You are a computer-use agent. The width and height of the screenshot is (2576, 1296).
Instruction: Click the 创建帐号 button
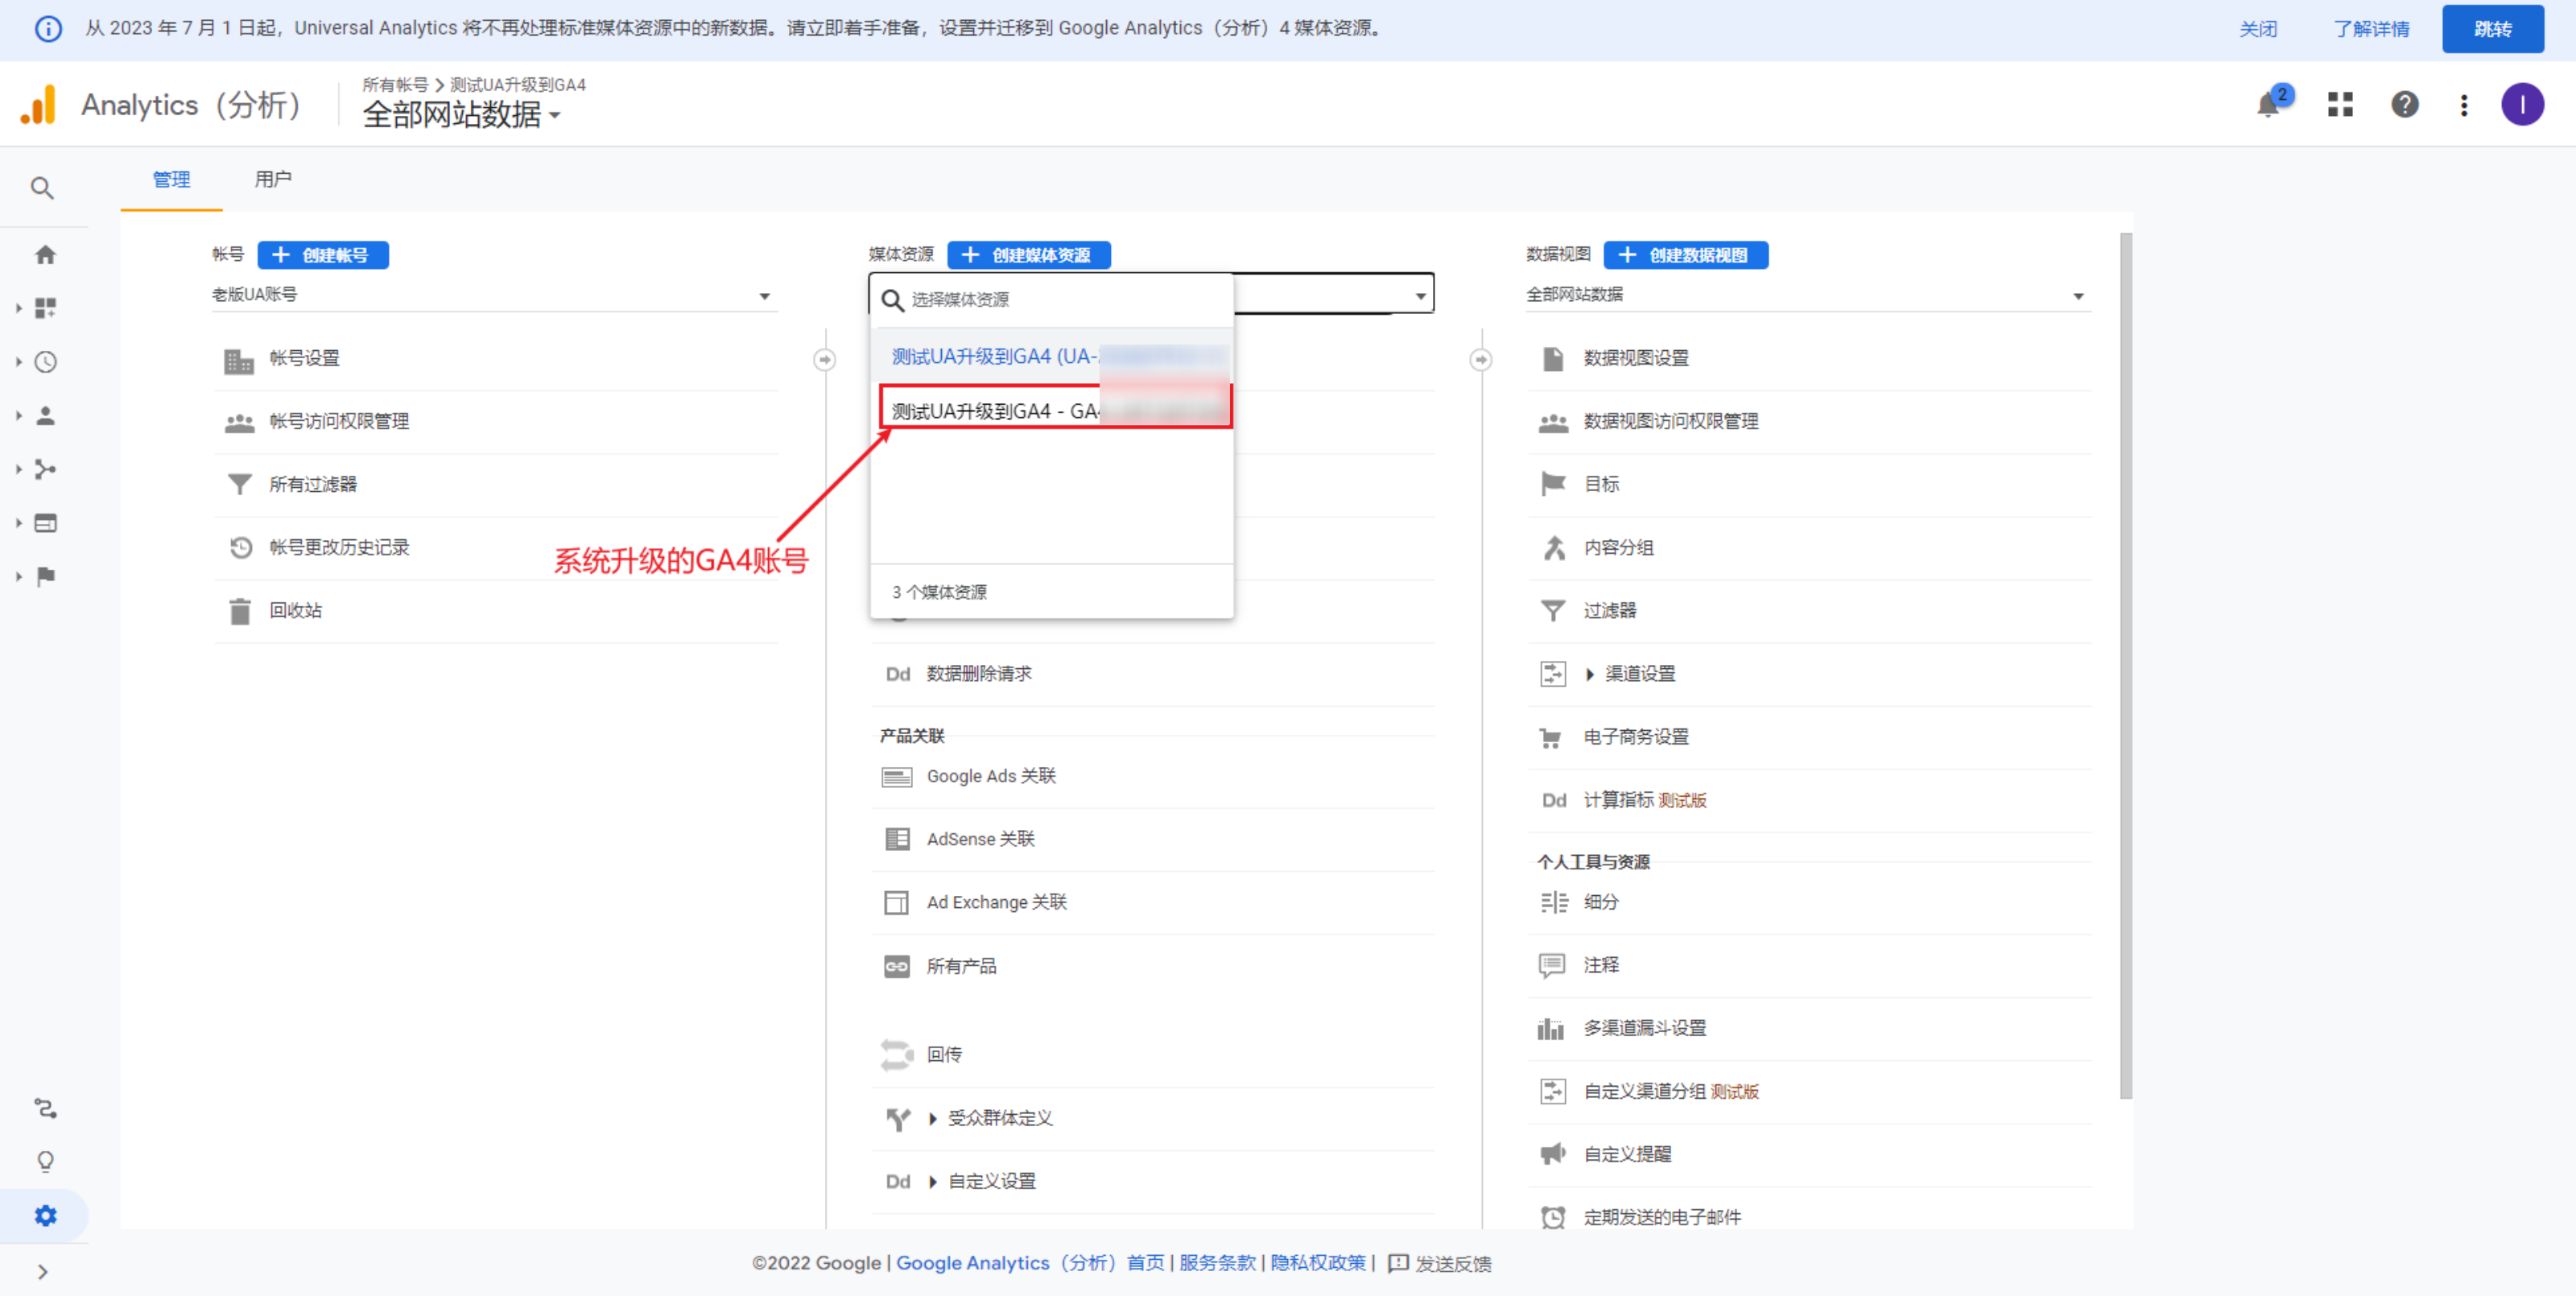tap(322, 255)
